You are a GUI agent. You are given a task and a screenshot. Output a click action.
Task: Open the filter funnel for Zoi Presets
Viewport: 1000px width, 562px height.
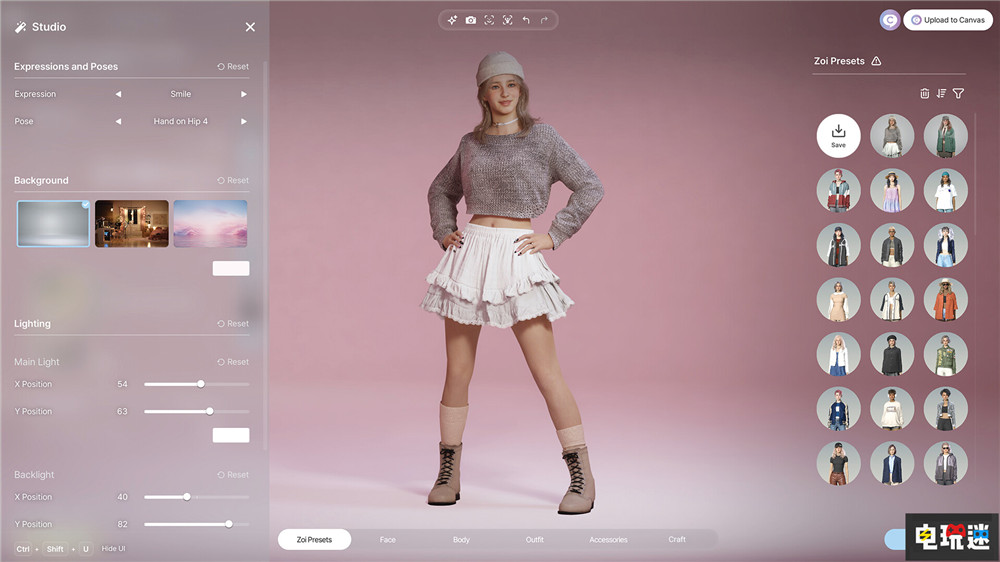click(958, 93)
